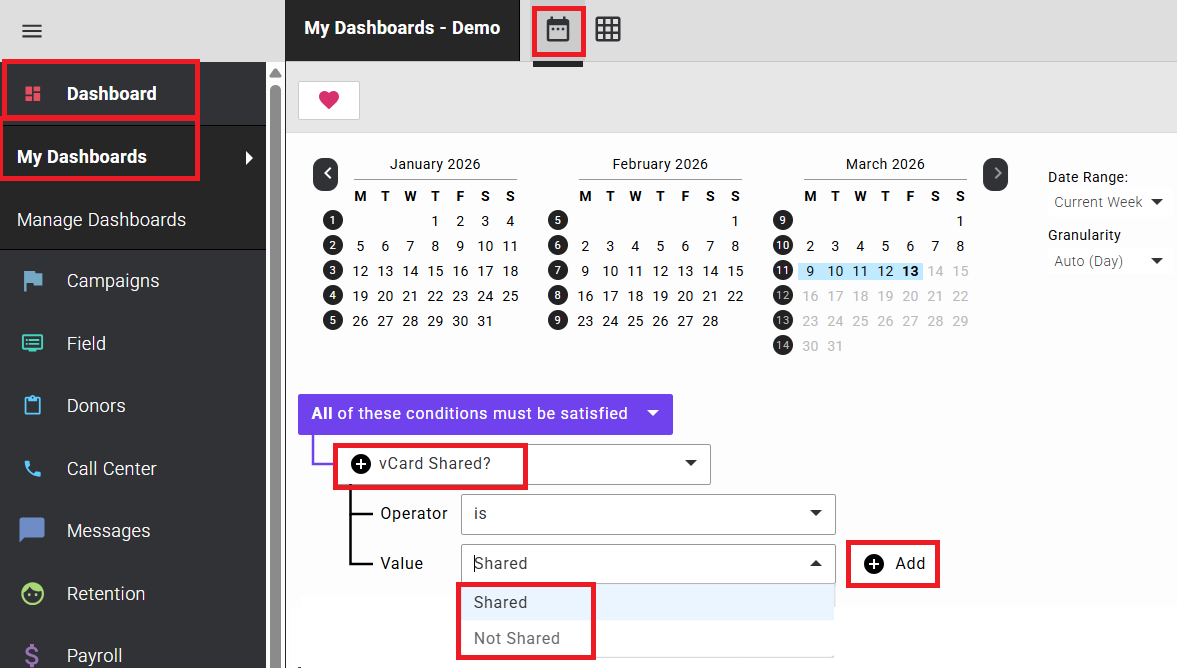Switch to the grid view icon
This screenshot has width=1177, height=668.
(x=608, y=29)
